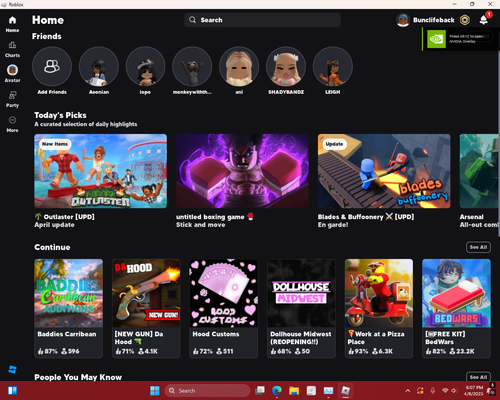Open Work at a Pizza Place card
The height and width of the screenshot is (400, 500).
pyautogui.click(x=379, y=308)
